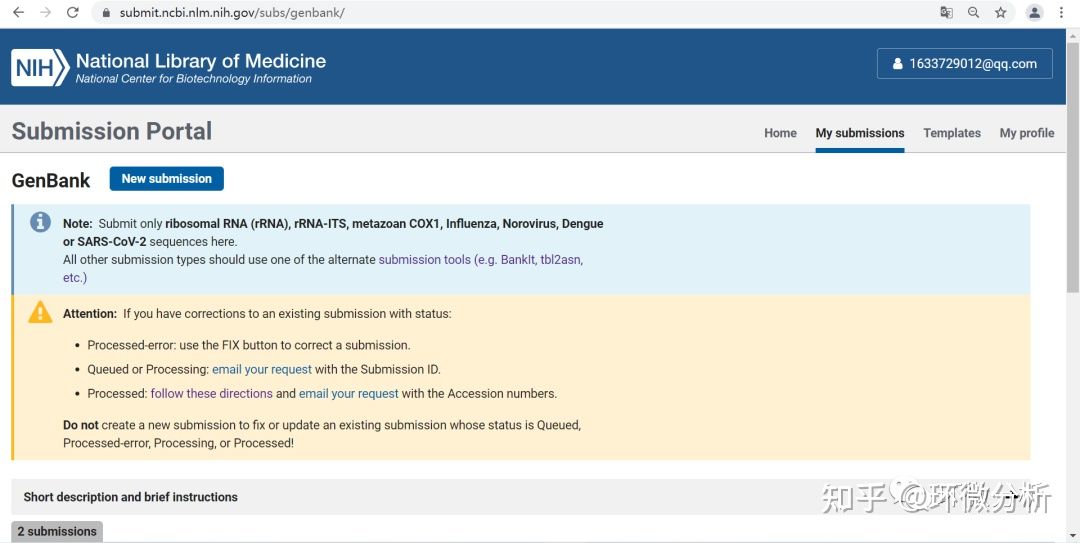Open the email your request link under Queued
Viewport: 1080px width, 543px height.
tap(262, 369)
